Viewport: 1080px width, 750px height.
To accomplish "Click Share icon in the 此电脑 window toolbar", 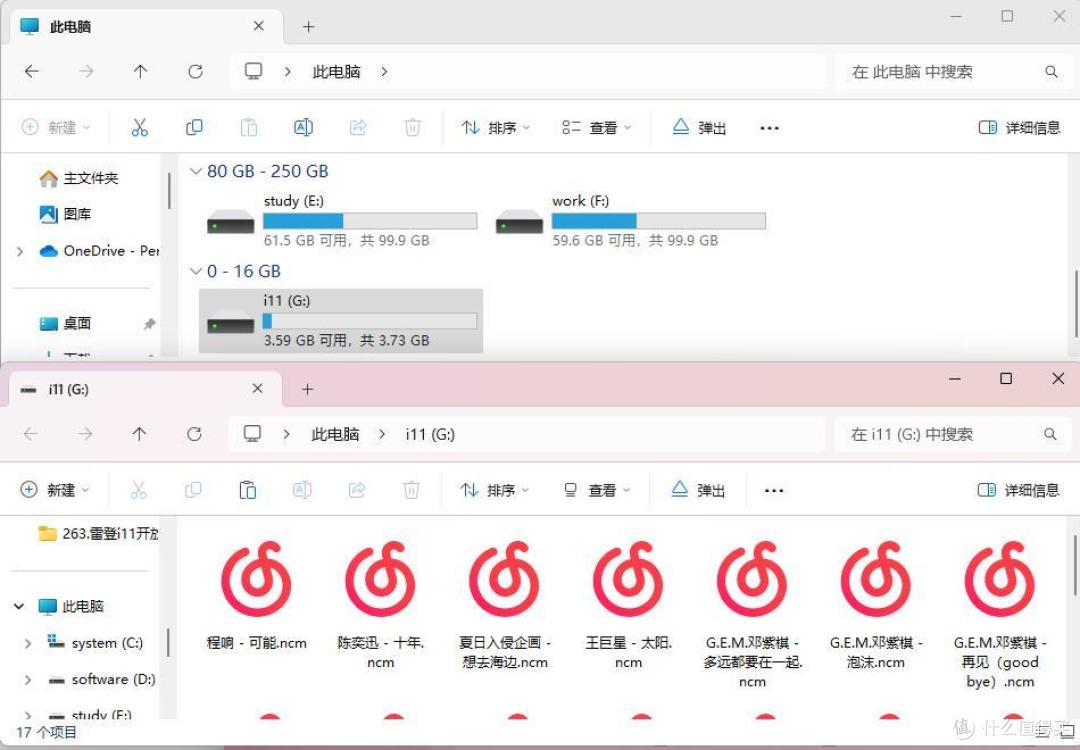I will point(358,127).
